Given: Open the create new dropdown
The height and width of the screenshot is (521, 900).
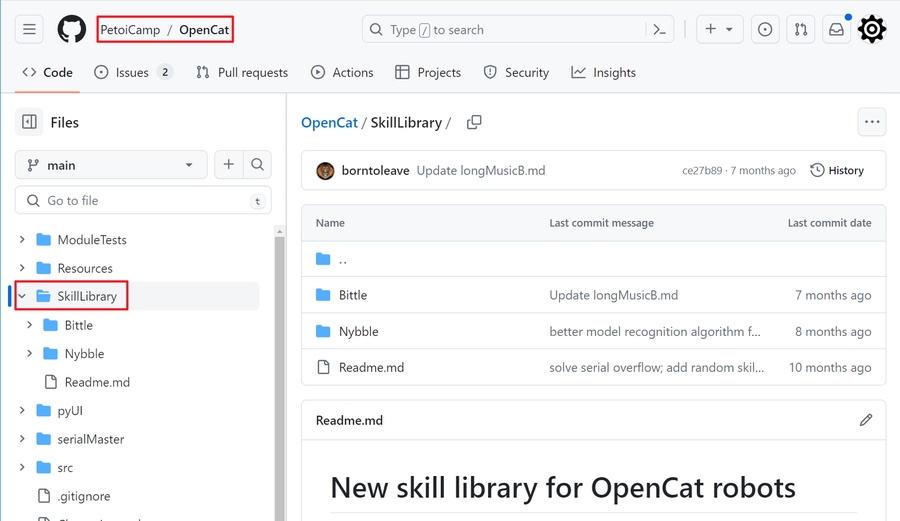Looking at the screenshot, I should (719, 30).
